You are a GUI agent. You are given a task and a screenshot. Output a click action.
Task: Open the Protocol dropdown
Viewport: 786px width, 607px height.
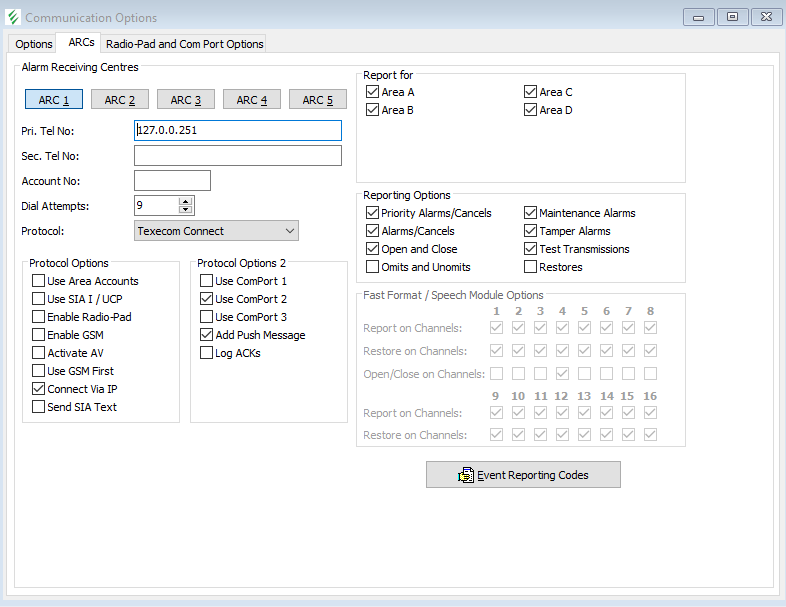click(x=216, y=231)
